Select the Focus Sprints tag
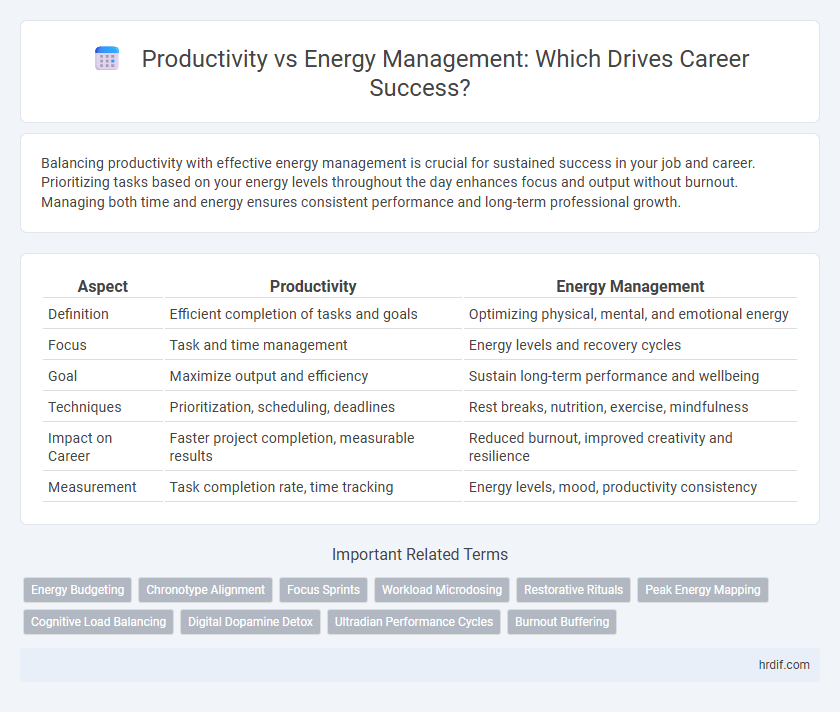 pos(324,590)
